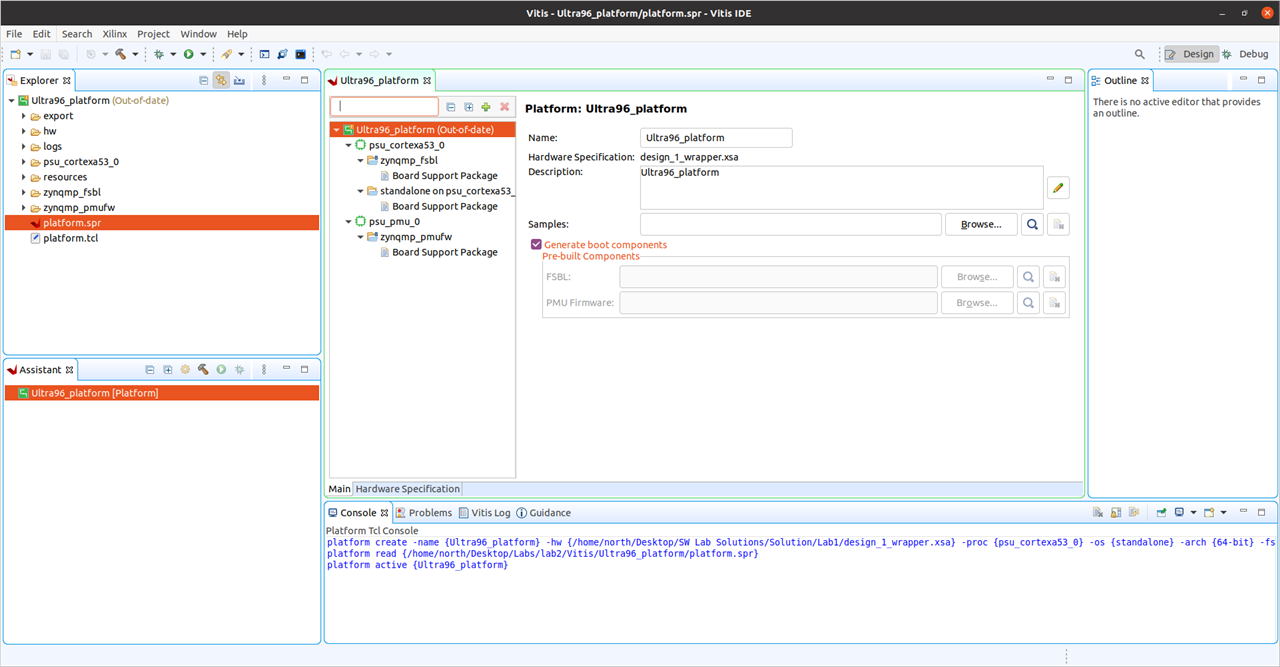Edit the platform Description using the pencil icon
Screen dimensions: 1280x667
click(x=1058, y=187)
